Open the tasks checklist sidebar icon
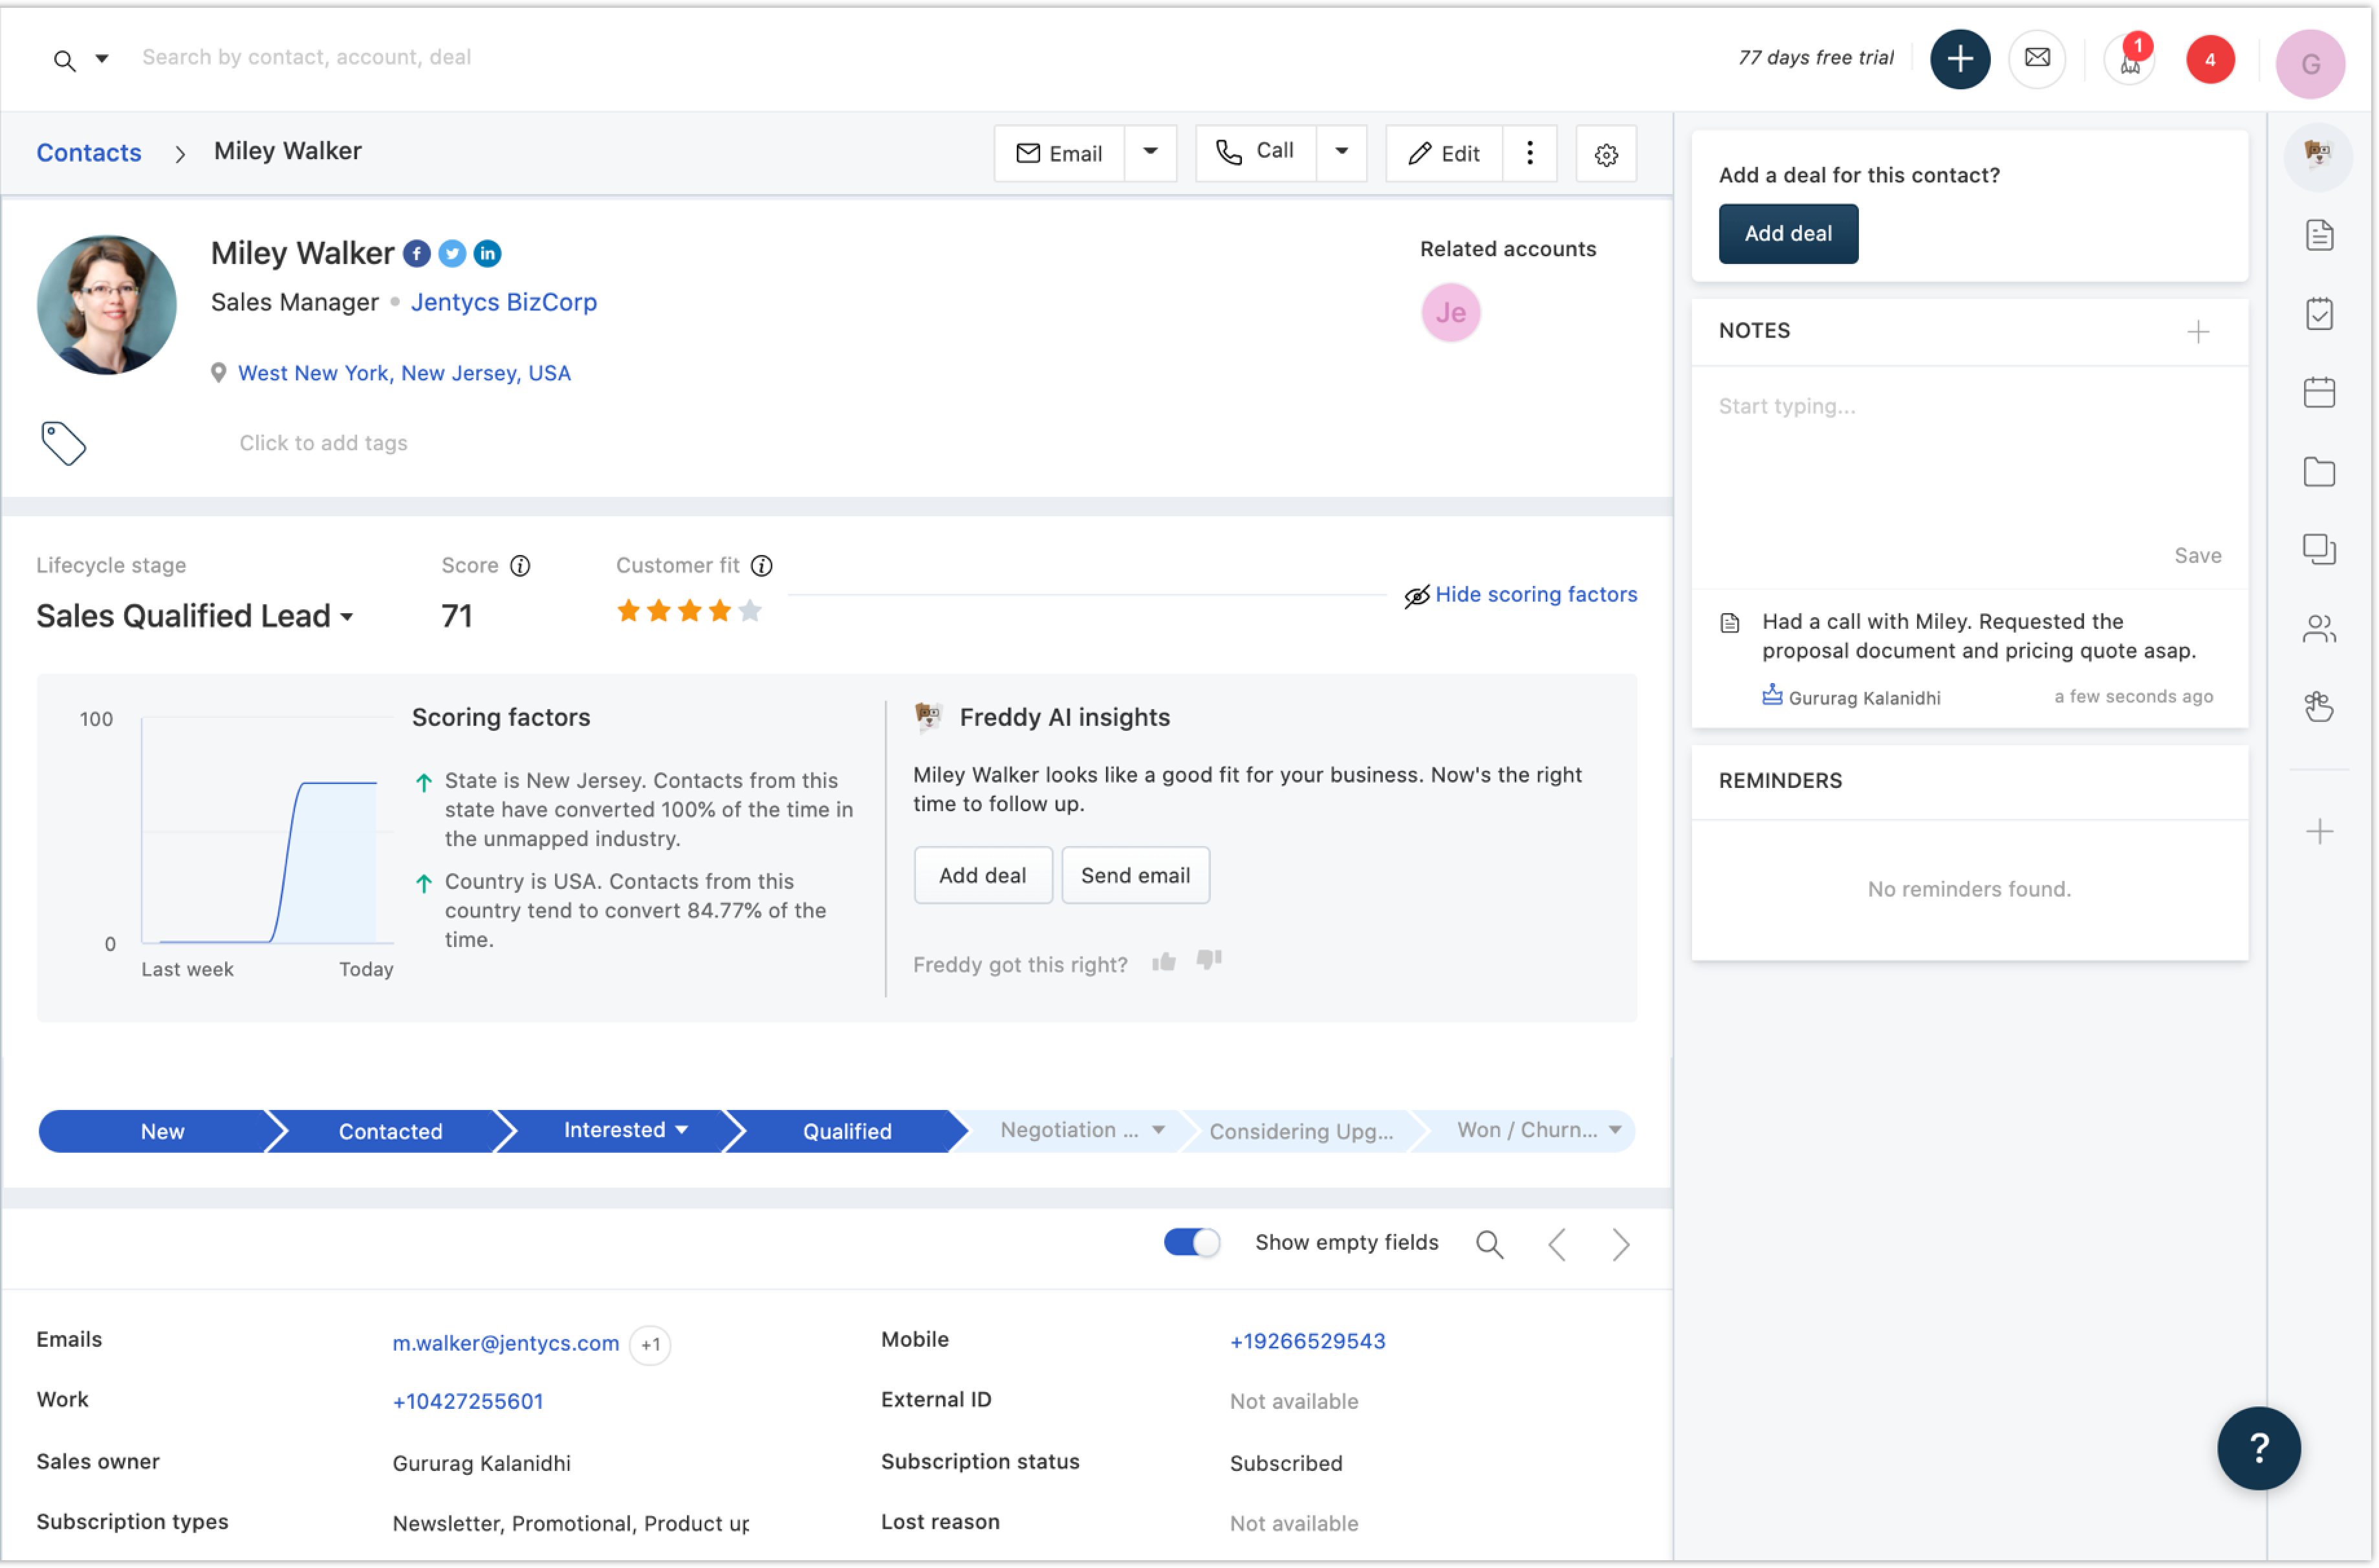 coord(2318,314)
